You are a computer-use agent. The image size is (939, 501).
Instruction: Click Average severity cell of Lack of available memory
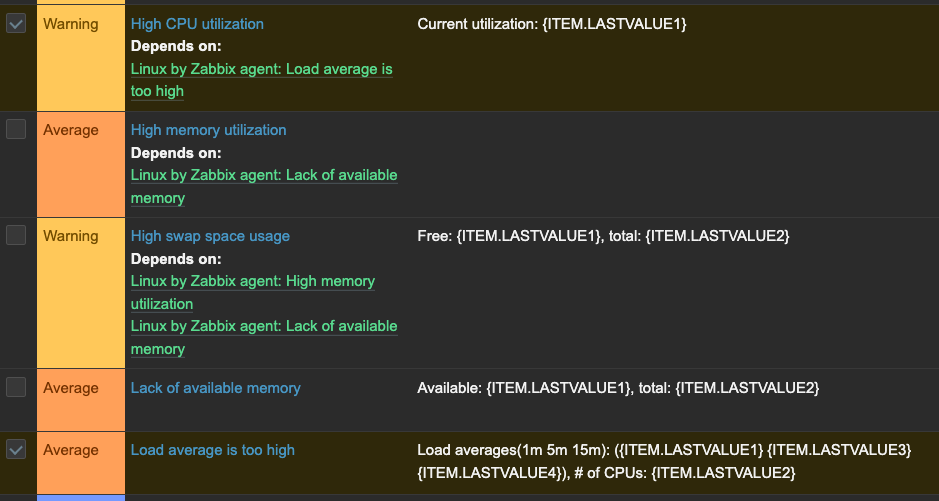coord(81,400)
